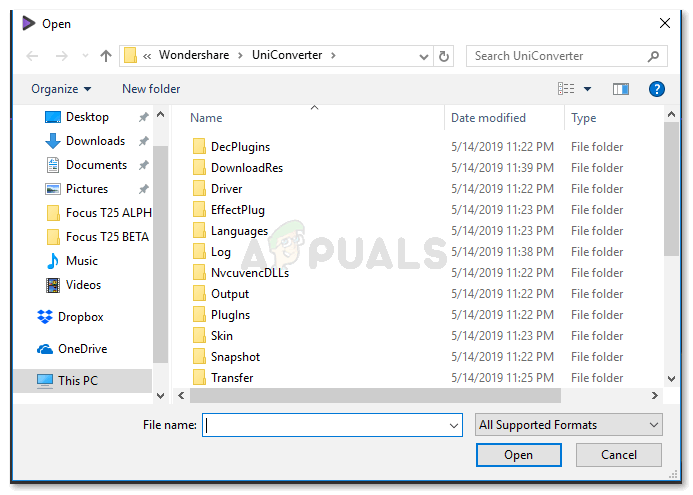Select OneDrive in navigation pane
The width and height of the screenshot is (693, 495).
tap(82, 349)
